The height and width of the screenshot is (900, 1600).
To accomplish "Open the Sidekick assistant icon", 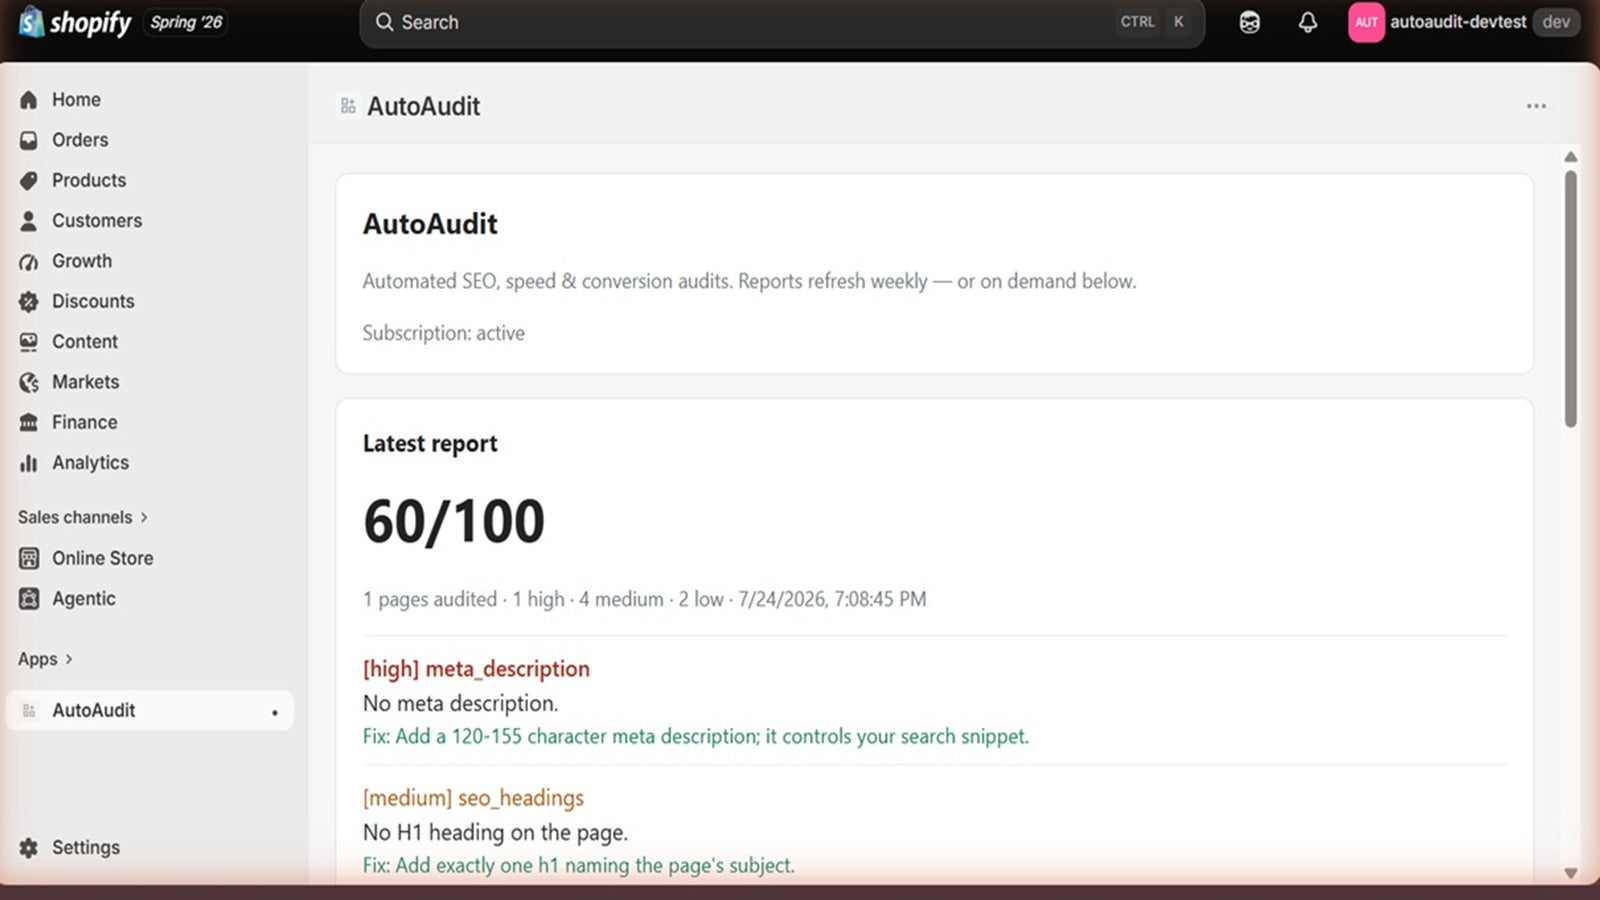I will click(1250, 22).
